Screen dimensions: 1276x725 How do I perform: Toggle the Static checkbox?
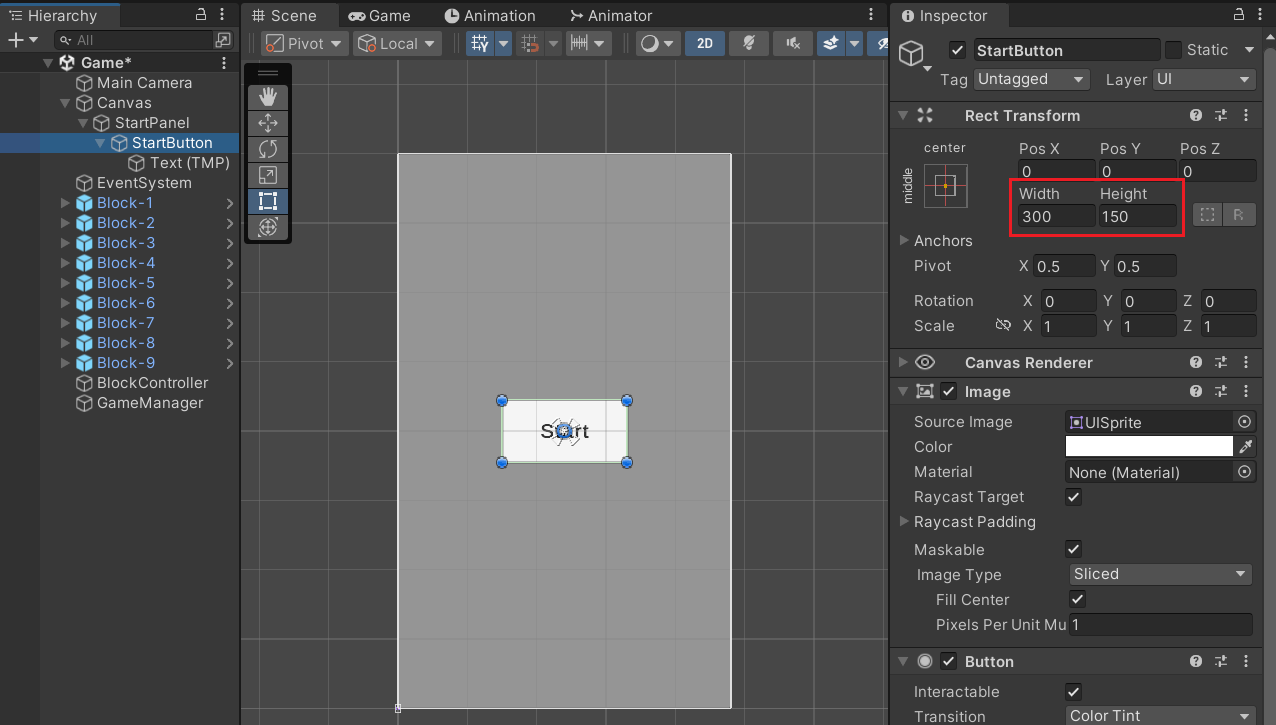pos(1174,50)
